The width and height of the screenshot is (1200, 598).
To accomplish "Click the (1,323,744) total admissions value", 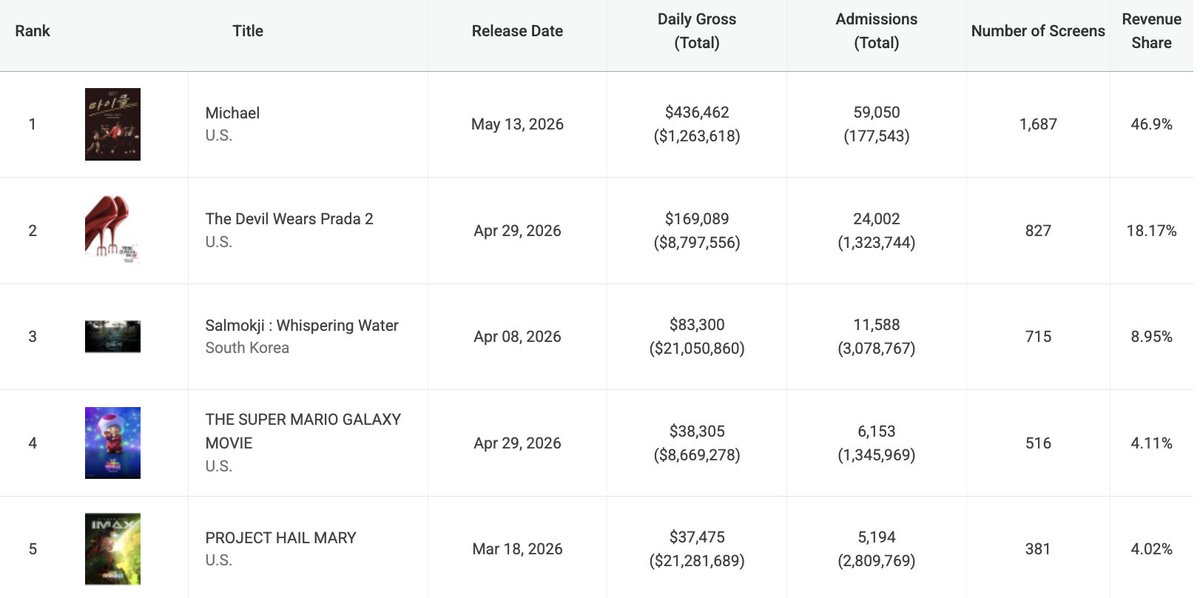I will click(x=877, y=242).
